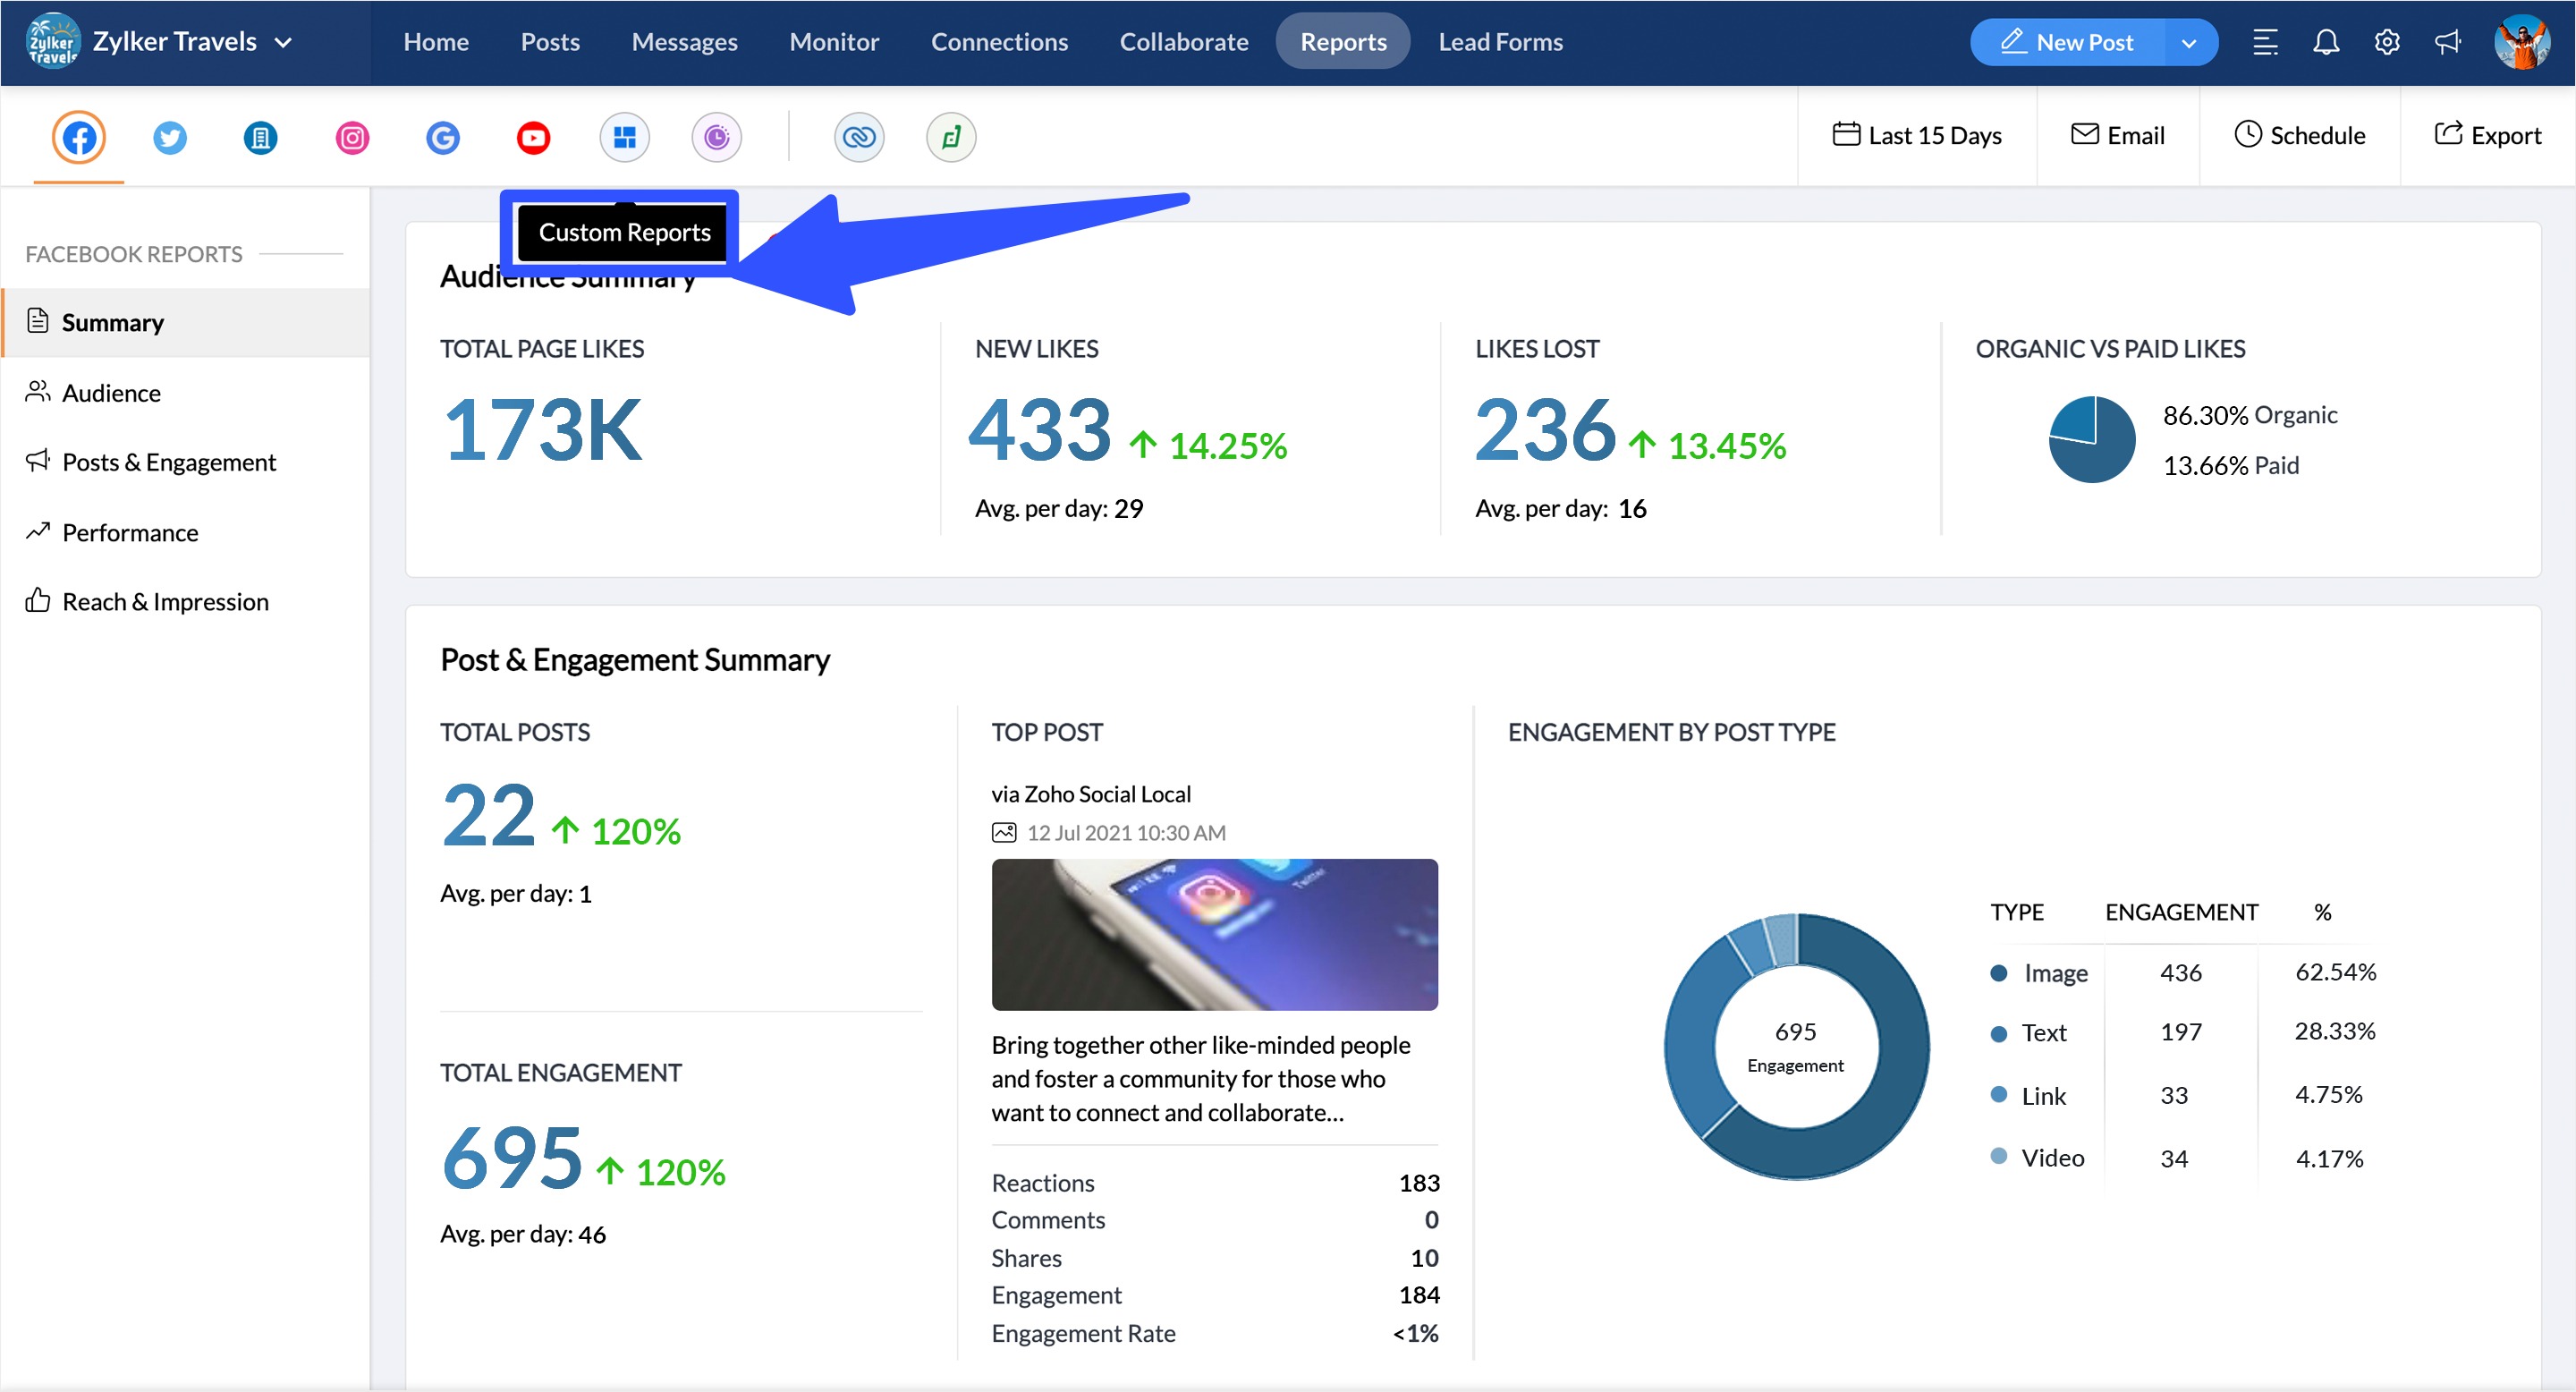Select the Instagram channel icon

(x=351, y=137)
